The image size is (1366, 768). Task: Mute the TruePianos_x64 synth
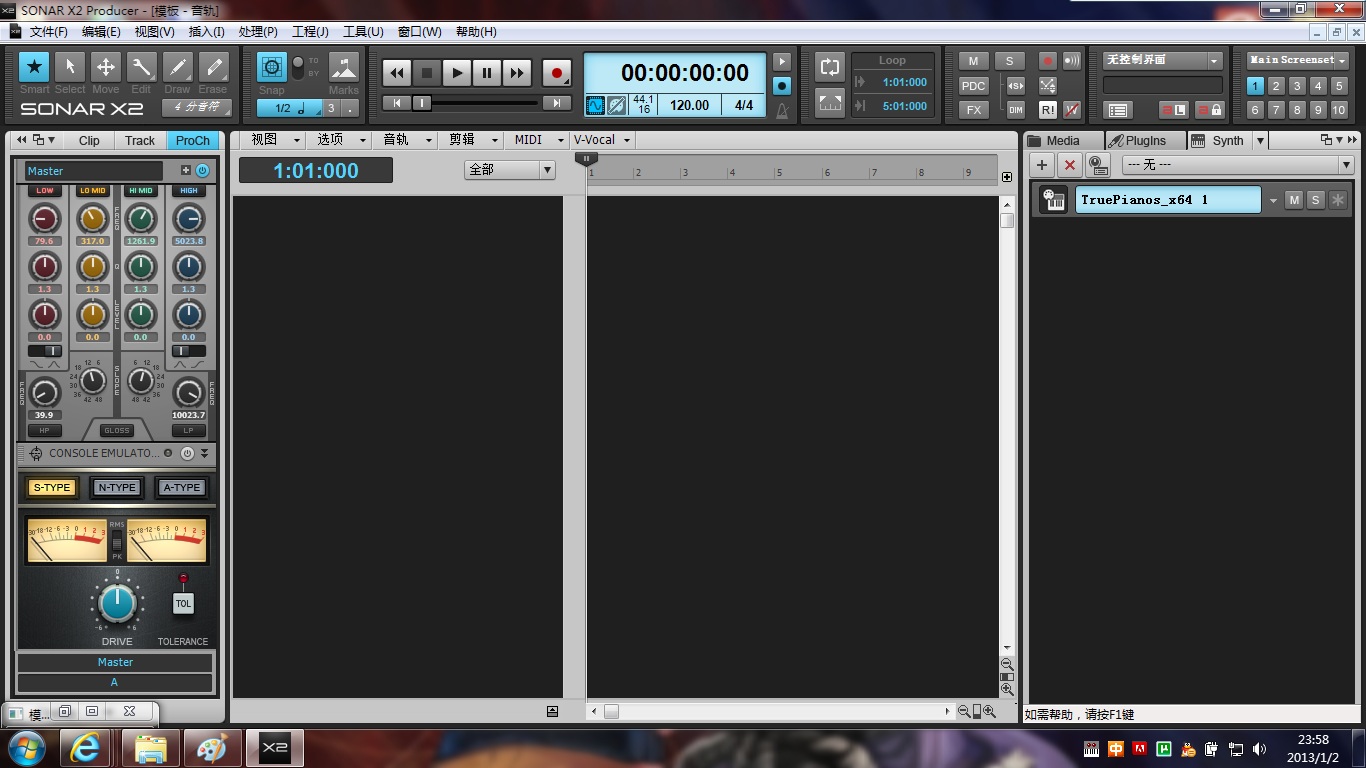[x=1294, y=200]
